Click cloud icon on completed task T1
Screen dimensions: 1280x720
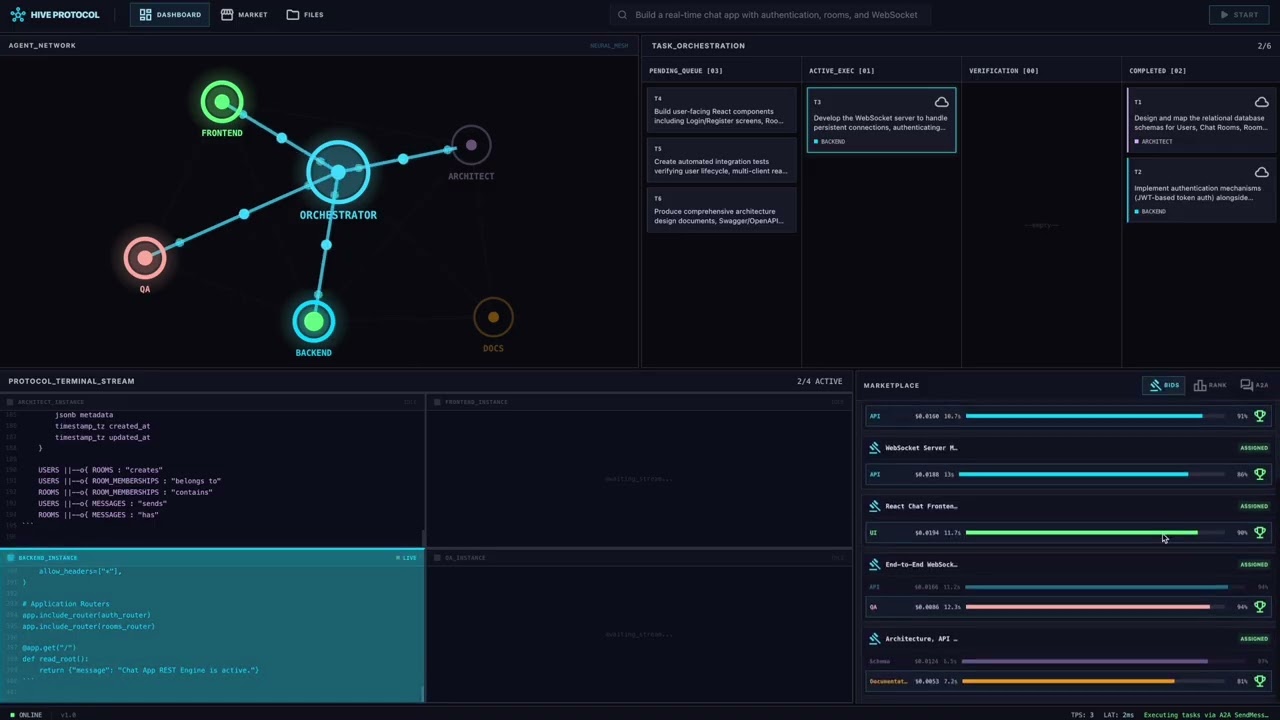[x=1261, y=102]
